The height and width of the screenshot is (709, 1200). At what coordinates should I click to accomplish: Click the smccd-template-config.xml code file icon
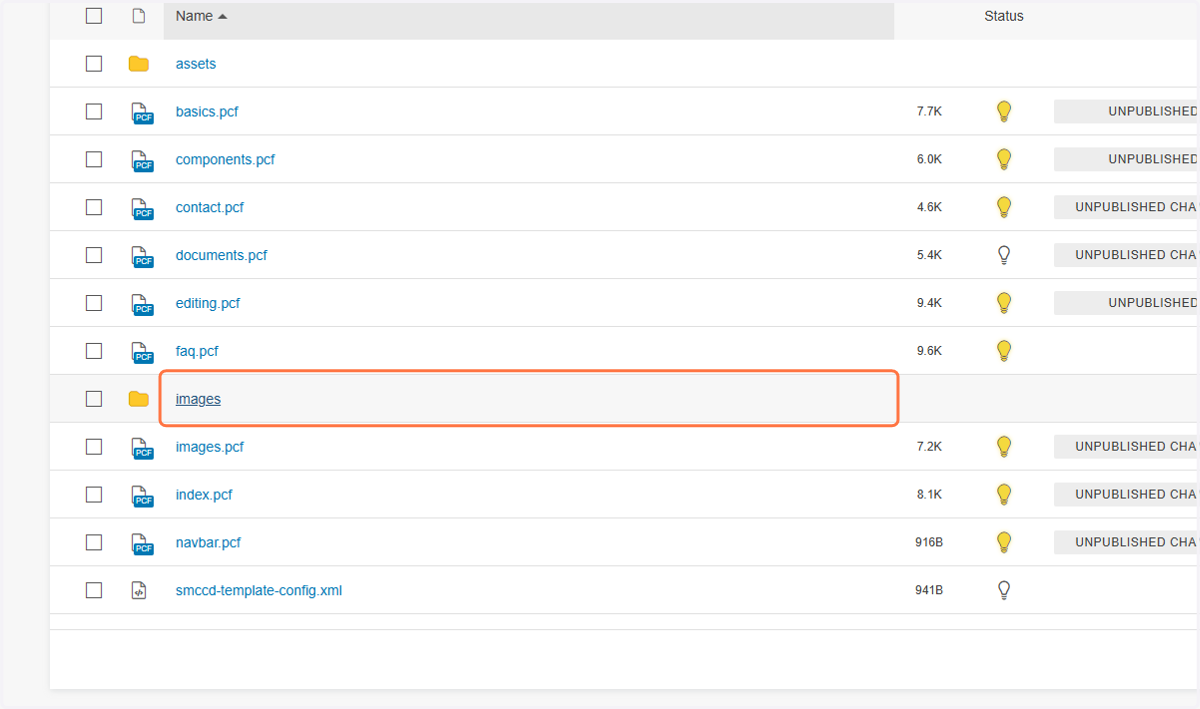[139, 590]
